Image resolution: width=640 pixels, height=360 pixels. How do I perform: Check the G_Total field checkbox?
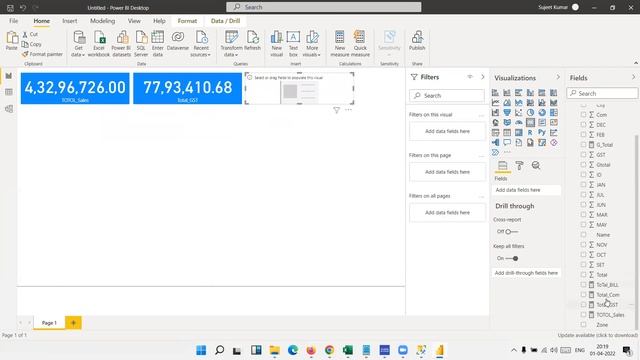tap(583, 144)
